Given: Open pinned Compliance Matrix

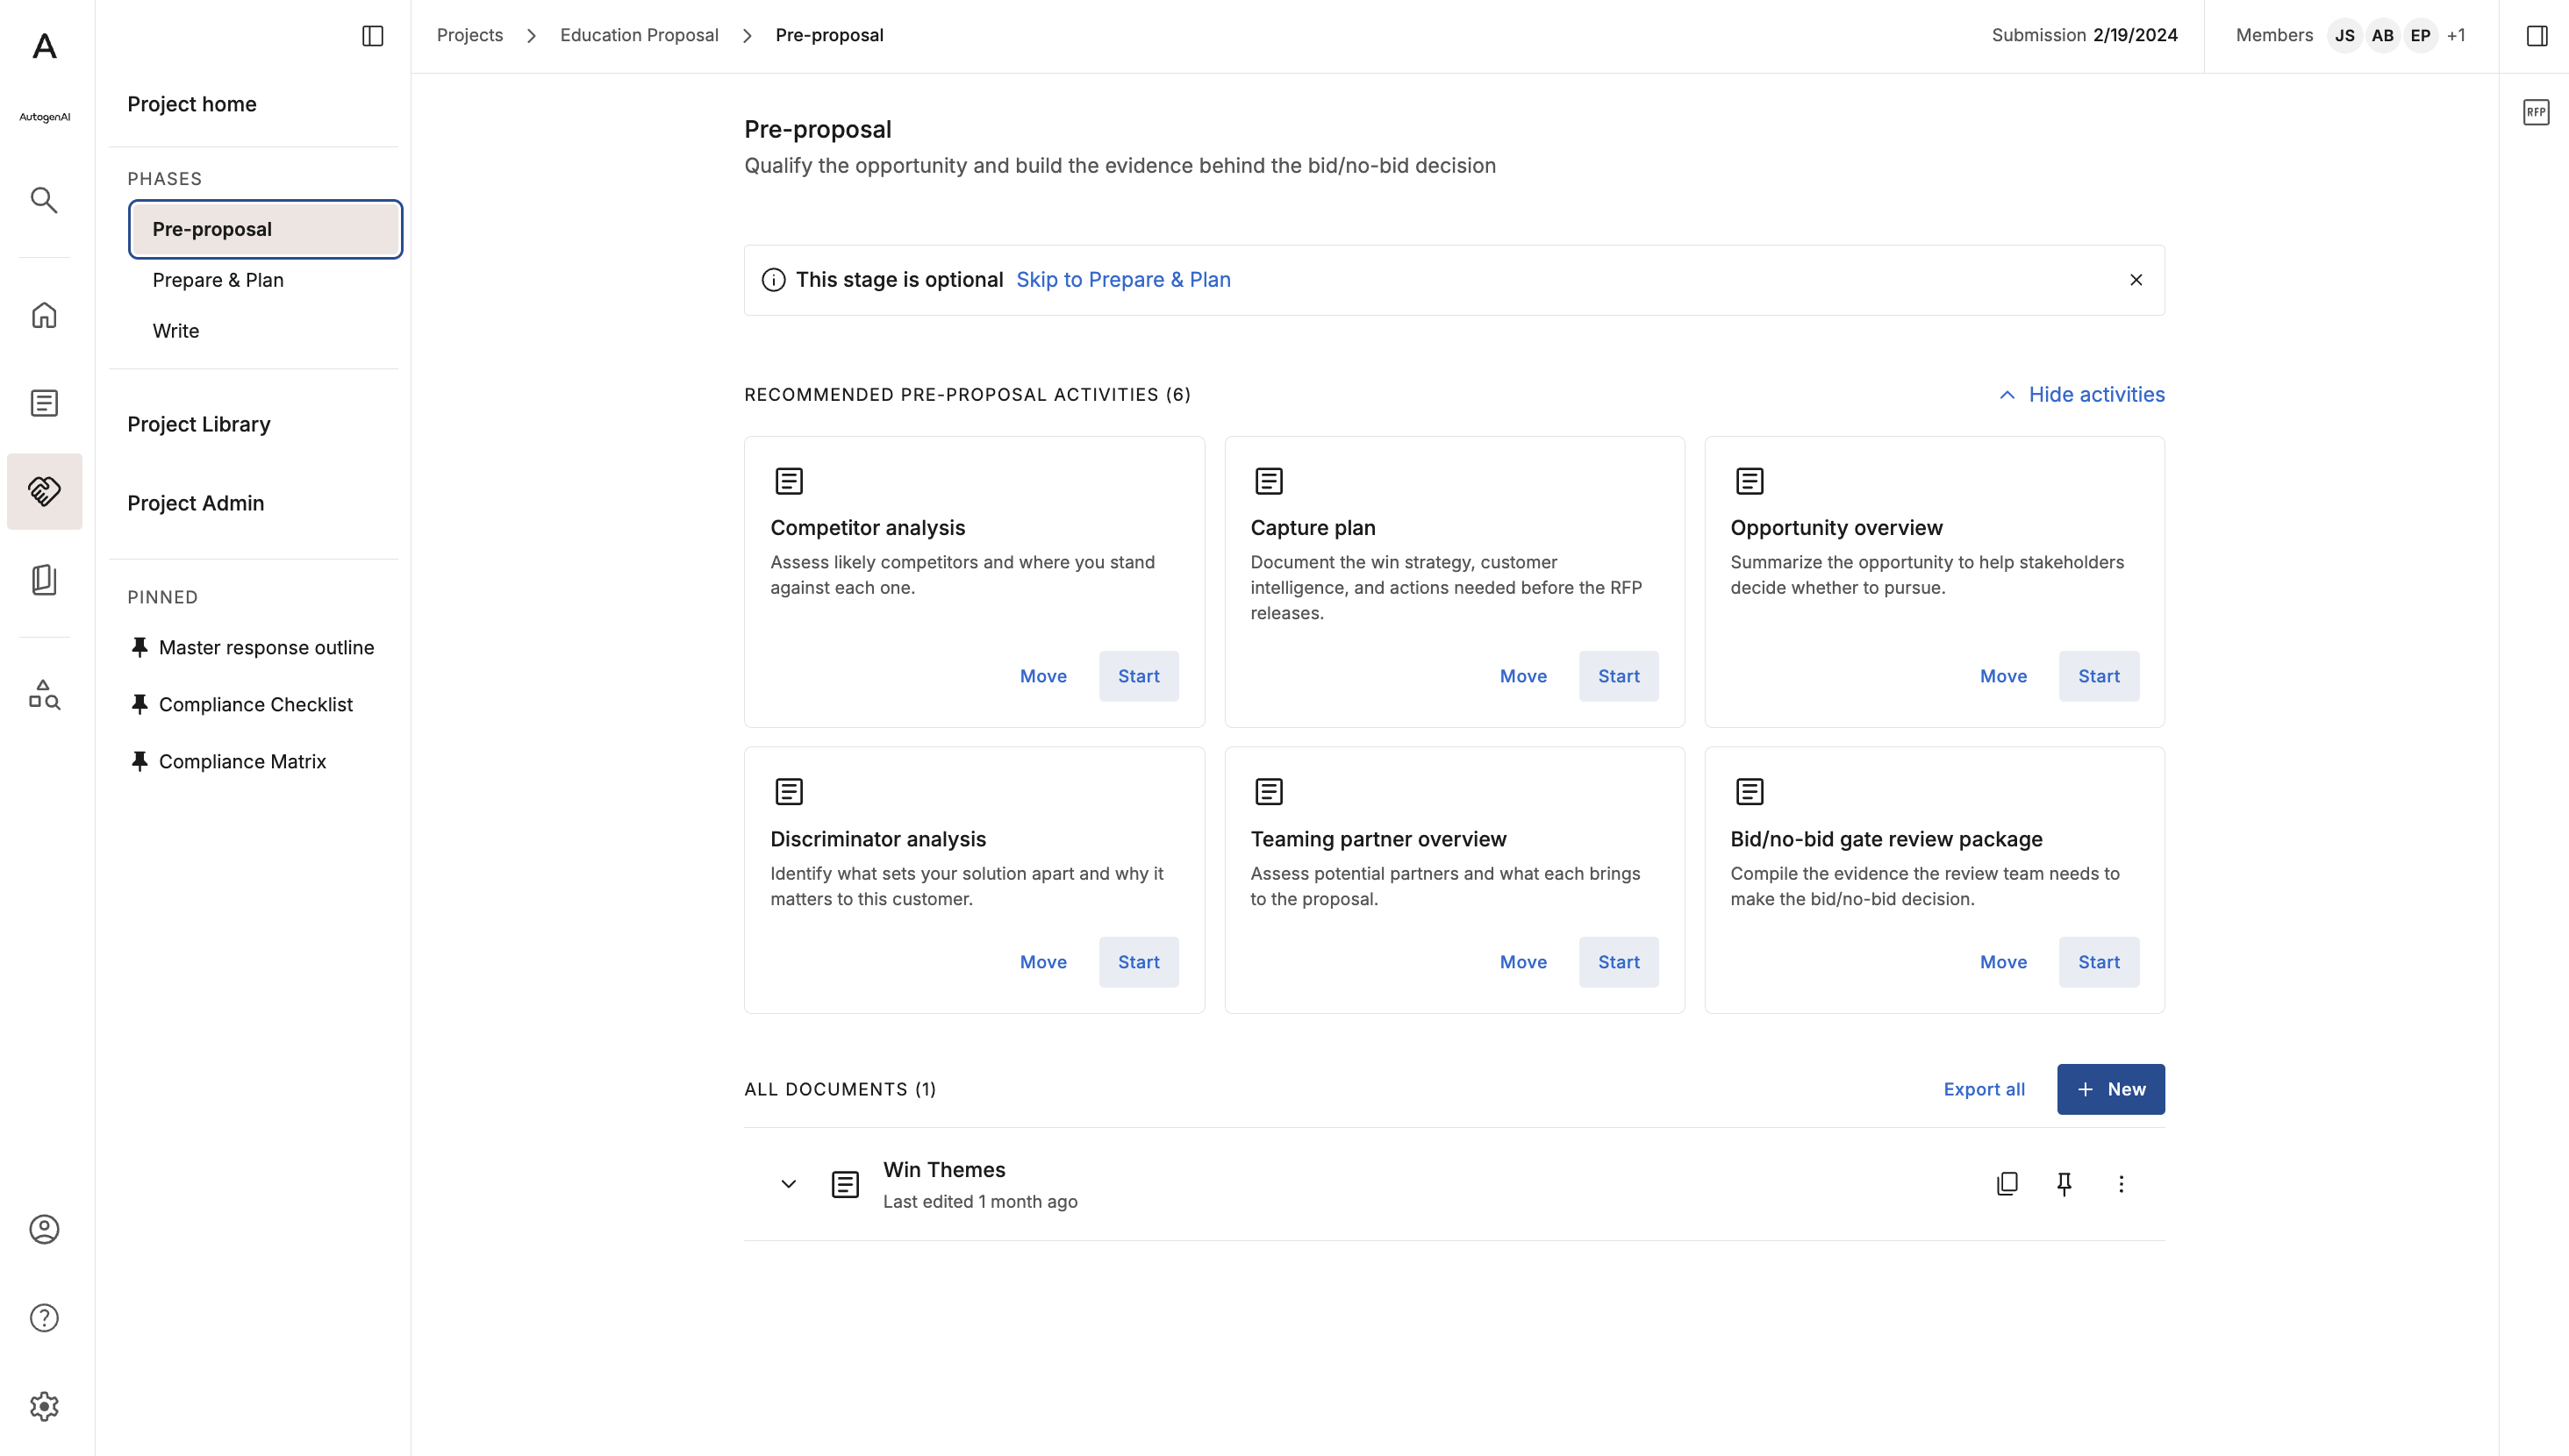Looking at the screenshot, I should 229,762.
